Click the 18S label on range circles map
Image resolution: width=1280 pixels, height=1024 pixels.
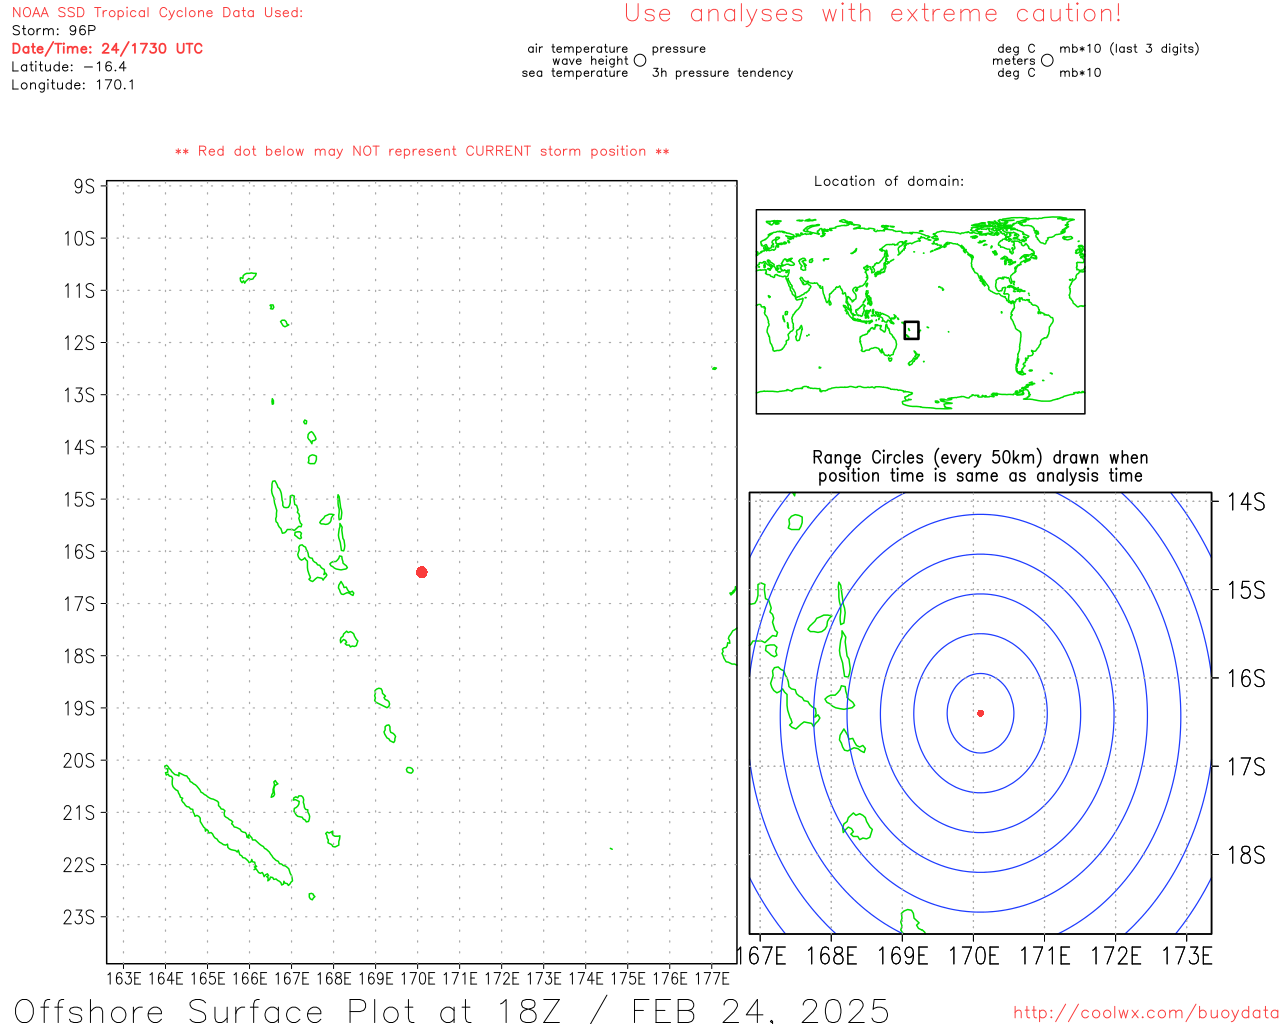point(1246,855)
